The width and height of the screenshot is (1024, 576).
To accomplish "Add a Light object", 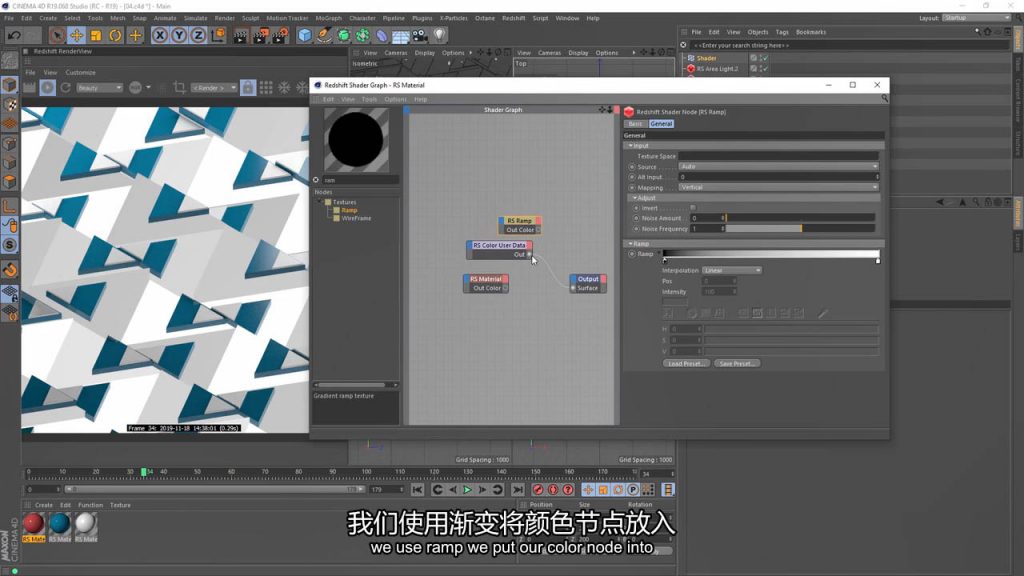I will [x=440, y=35].
